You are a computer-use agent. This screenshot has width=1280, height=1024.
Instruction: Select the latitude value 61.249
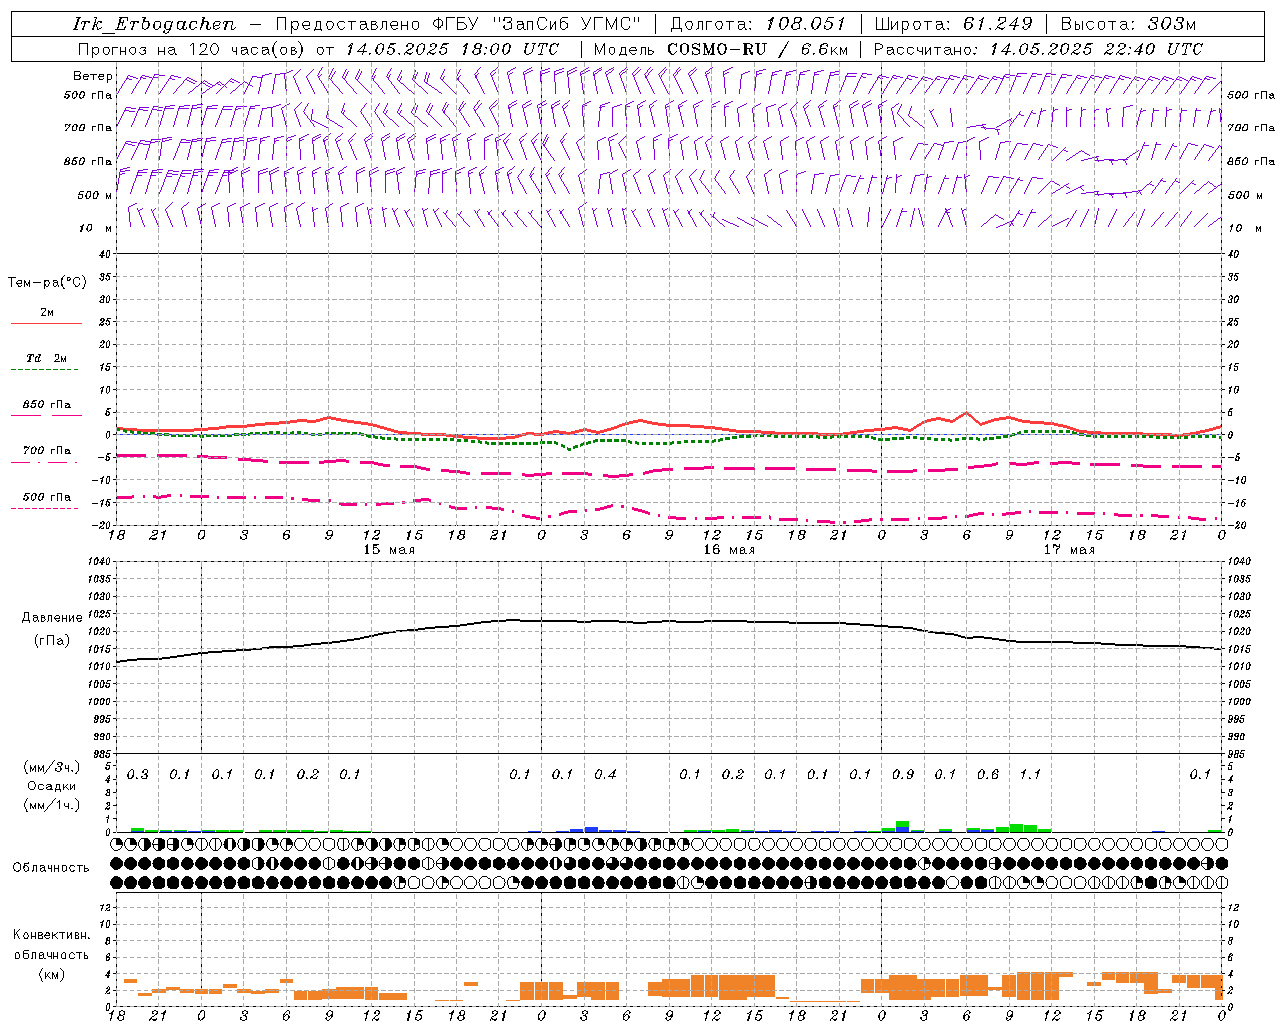pos(998,24)
